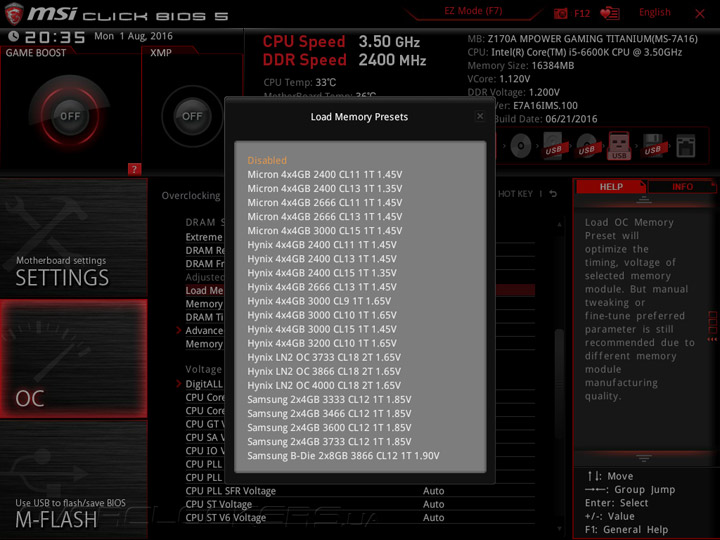
Task: Select Hynix 4x4GB 2400 CL11 1T 1.45V
Action: tap(322, 245)
